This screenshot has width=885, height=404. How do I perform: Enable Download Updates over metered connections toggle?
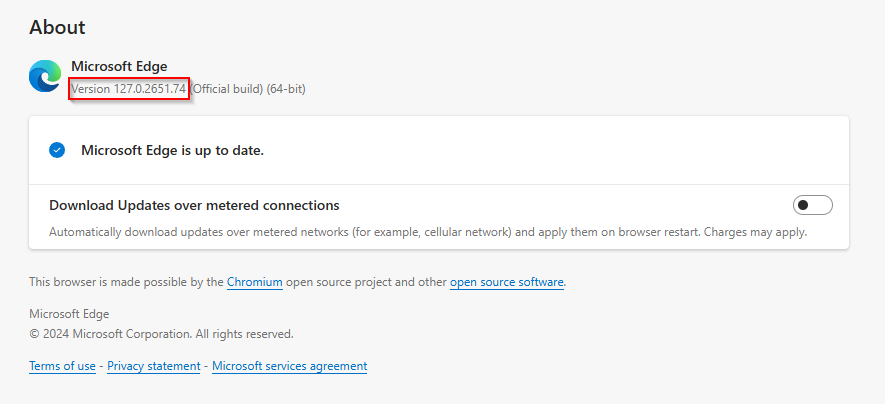pyautogui.click(x=813, y=205)
